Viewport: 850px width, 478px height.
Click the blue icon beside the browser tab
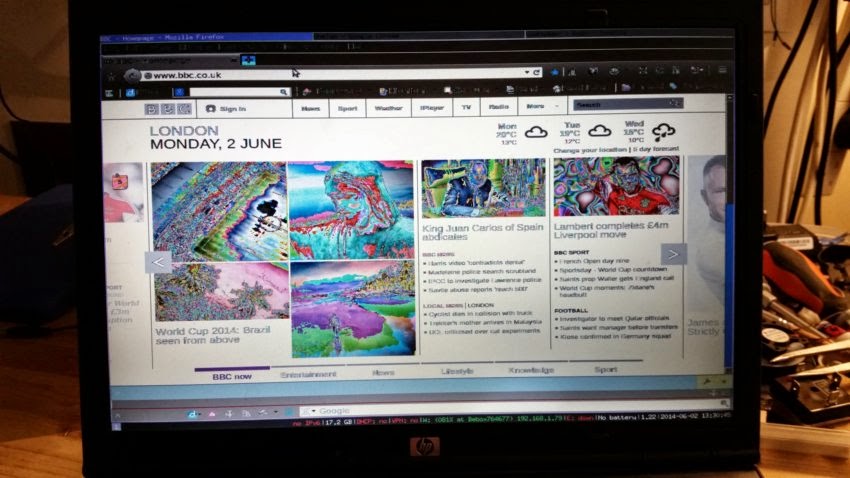pos(249,60)
